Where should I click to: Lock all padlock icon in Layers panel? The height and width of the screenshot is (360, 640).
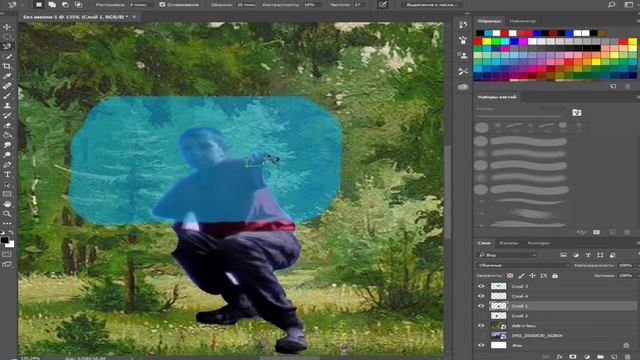tap(555, 276)
